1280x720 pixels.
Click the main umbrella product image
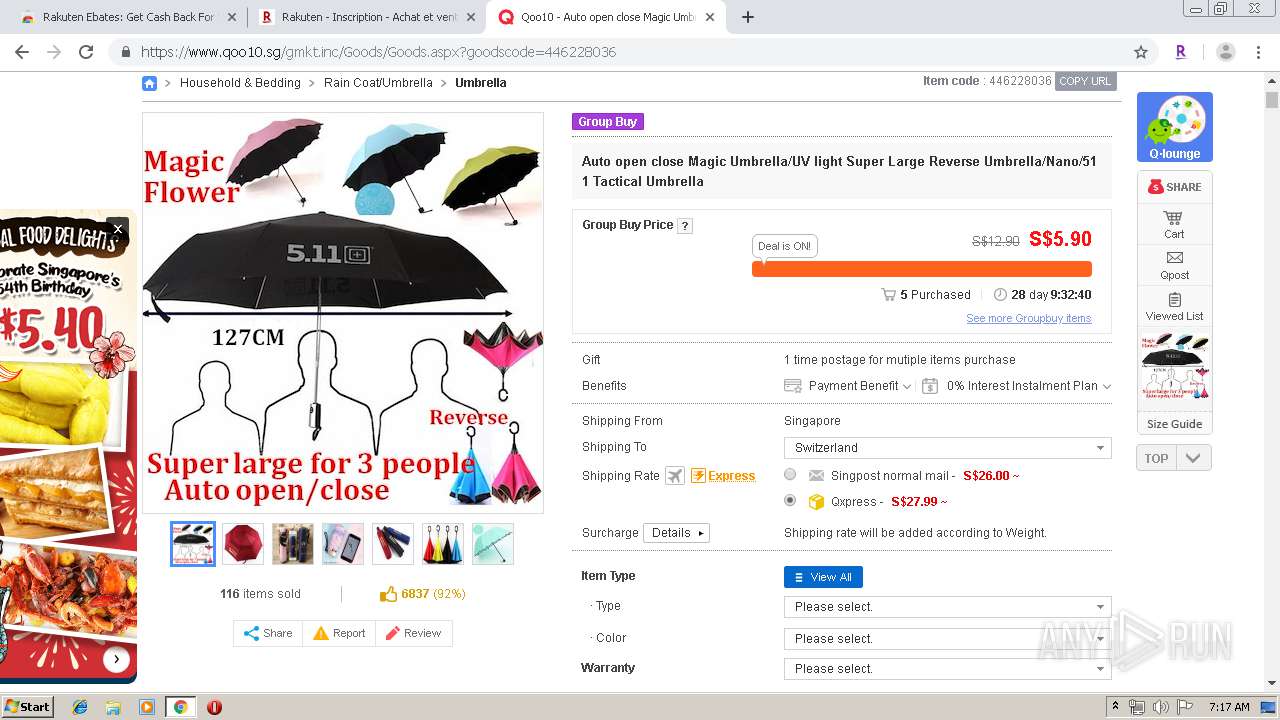343,313
